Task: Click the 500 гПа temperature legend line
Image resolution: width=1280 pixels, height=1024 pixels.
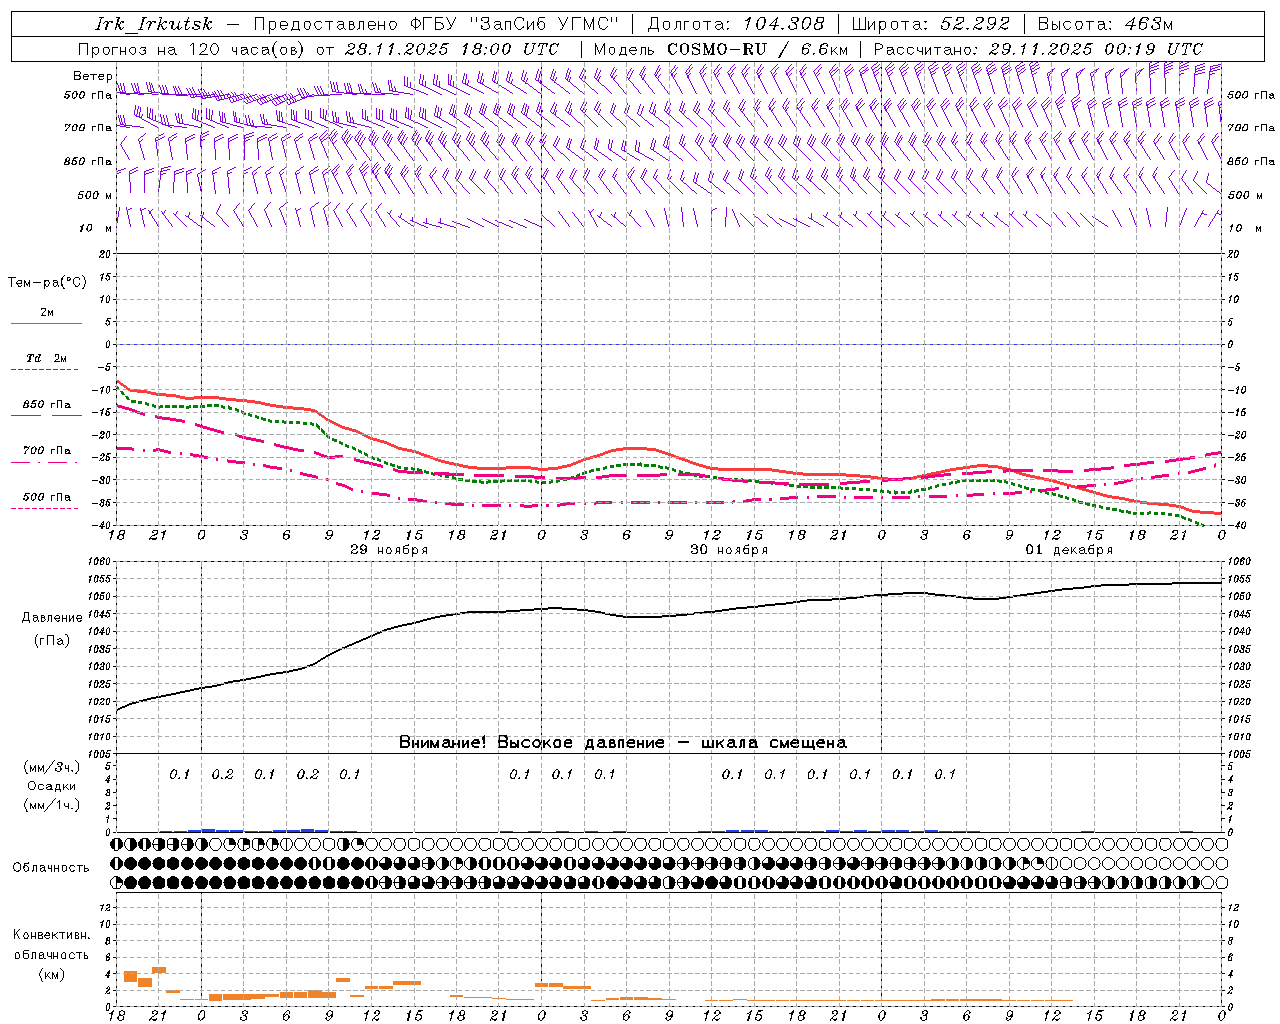Action: tap(46, 508)
